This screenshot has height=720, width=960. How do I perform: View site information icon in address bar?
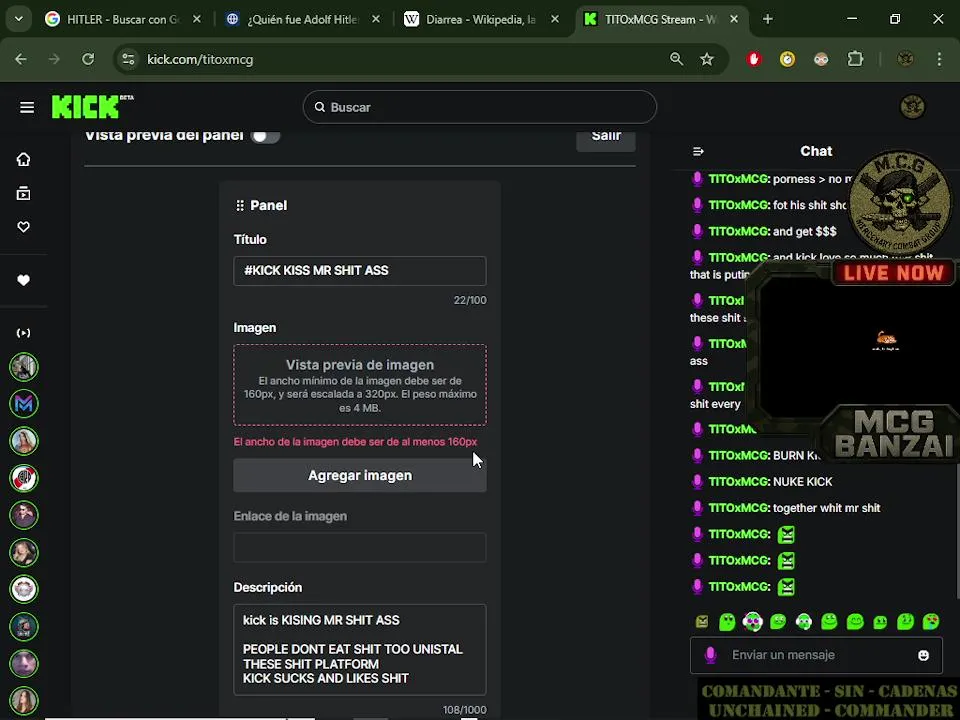pos(129,59)
